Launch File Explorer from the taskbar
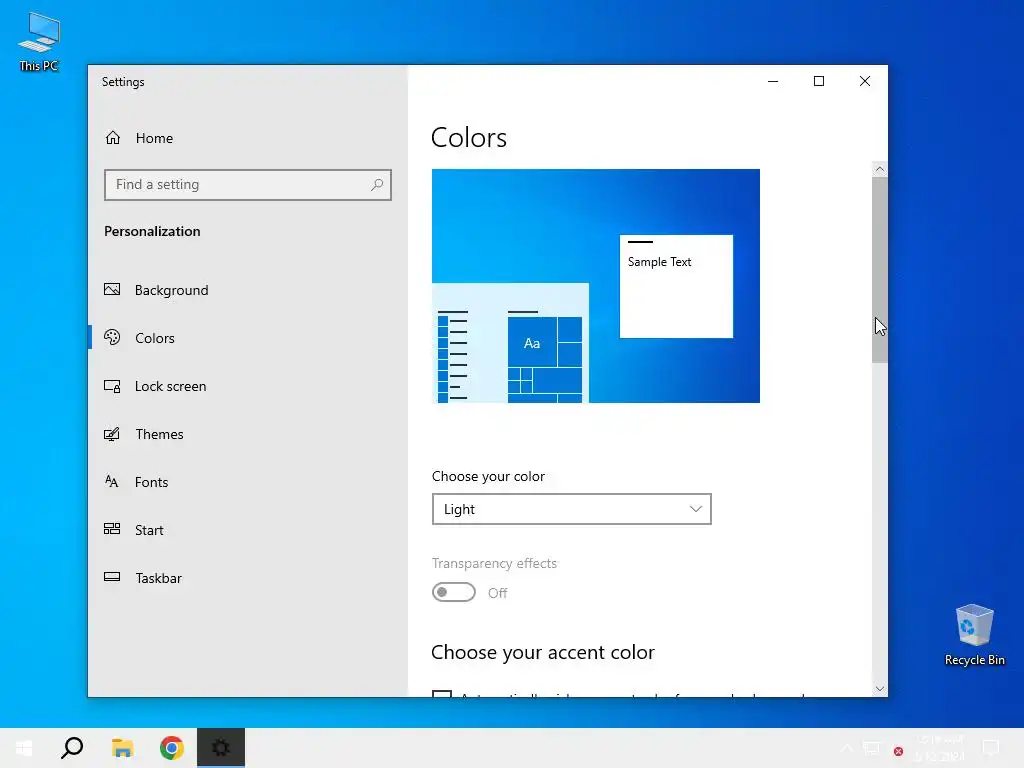The image size is (1024, 768). pyautogui.click(x=122, y=748)
